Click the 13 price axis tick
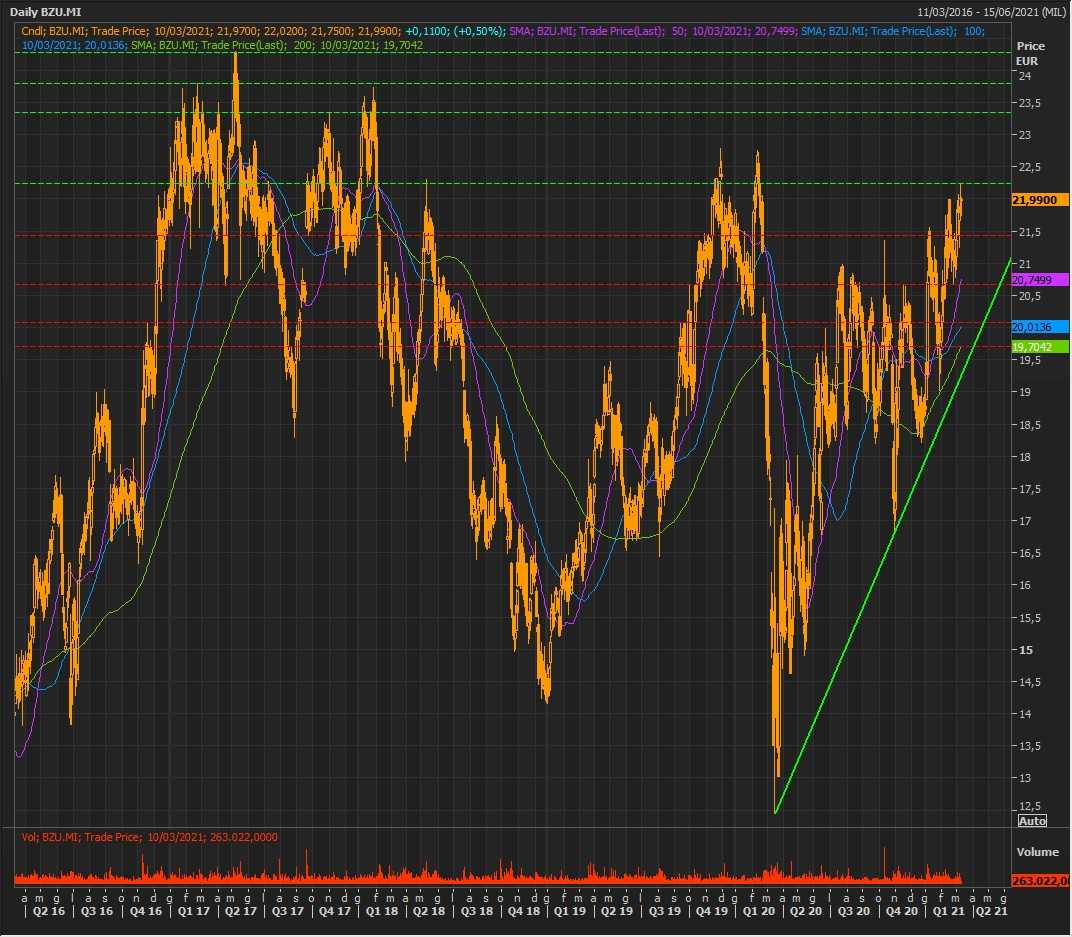 pyautogui.click(x=1025, y=778)
